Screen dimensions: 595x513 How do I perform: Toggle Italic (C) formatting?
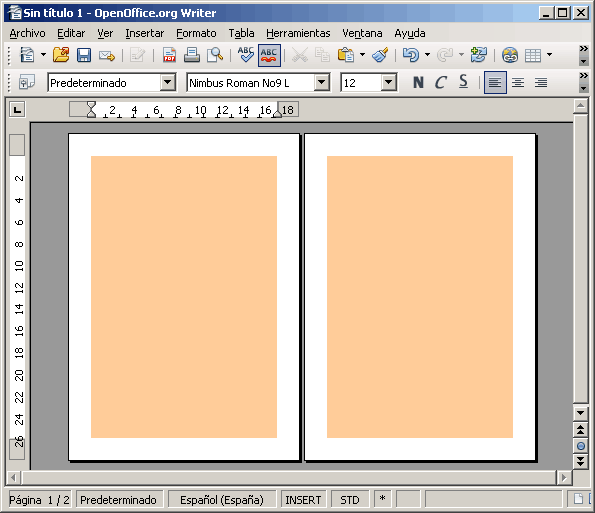(441, 82)
